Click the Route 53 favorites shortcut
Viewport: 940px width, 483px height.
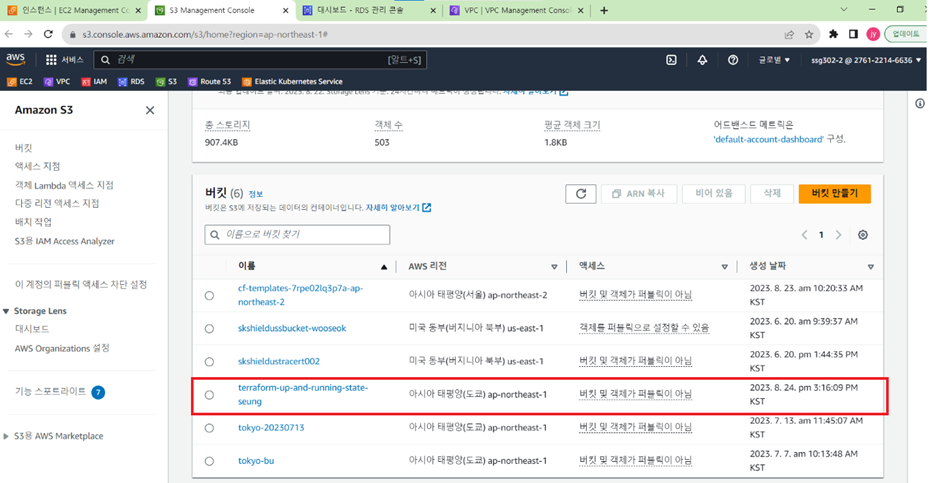(x=209, y=81)
